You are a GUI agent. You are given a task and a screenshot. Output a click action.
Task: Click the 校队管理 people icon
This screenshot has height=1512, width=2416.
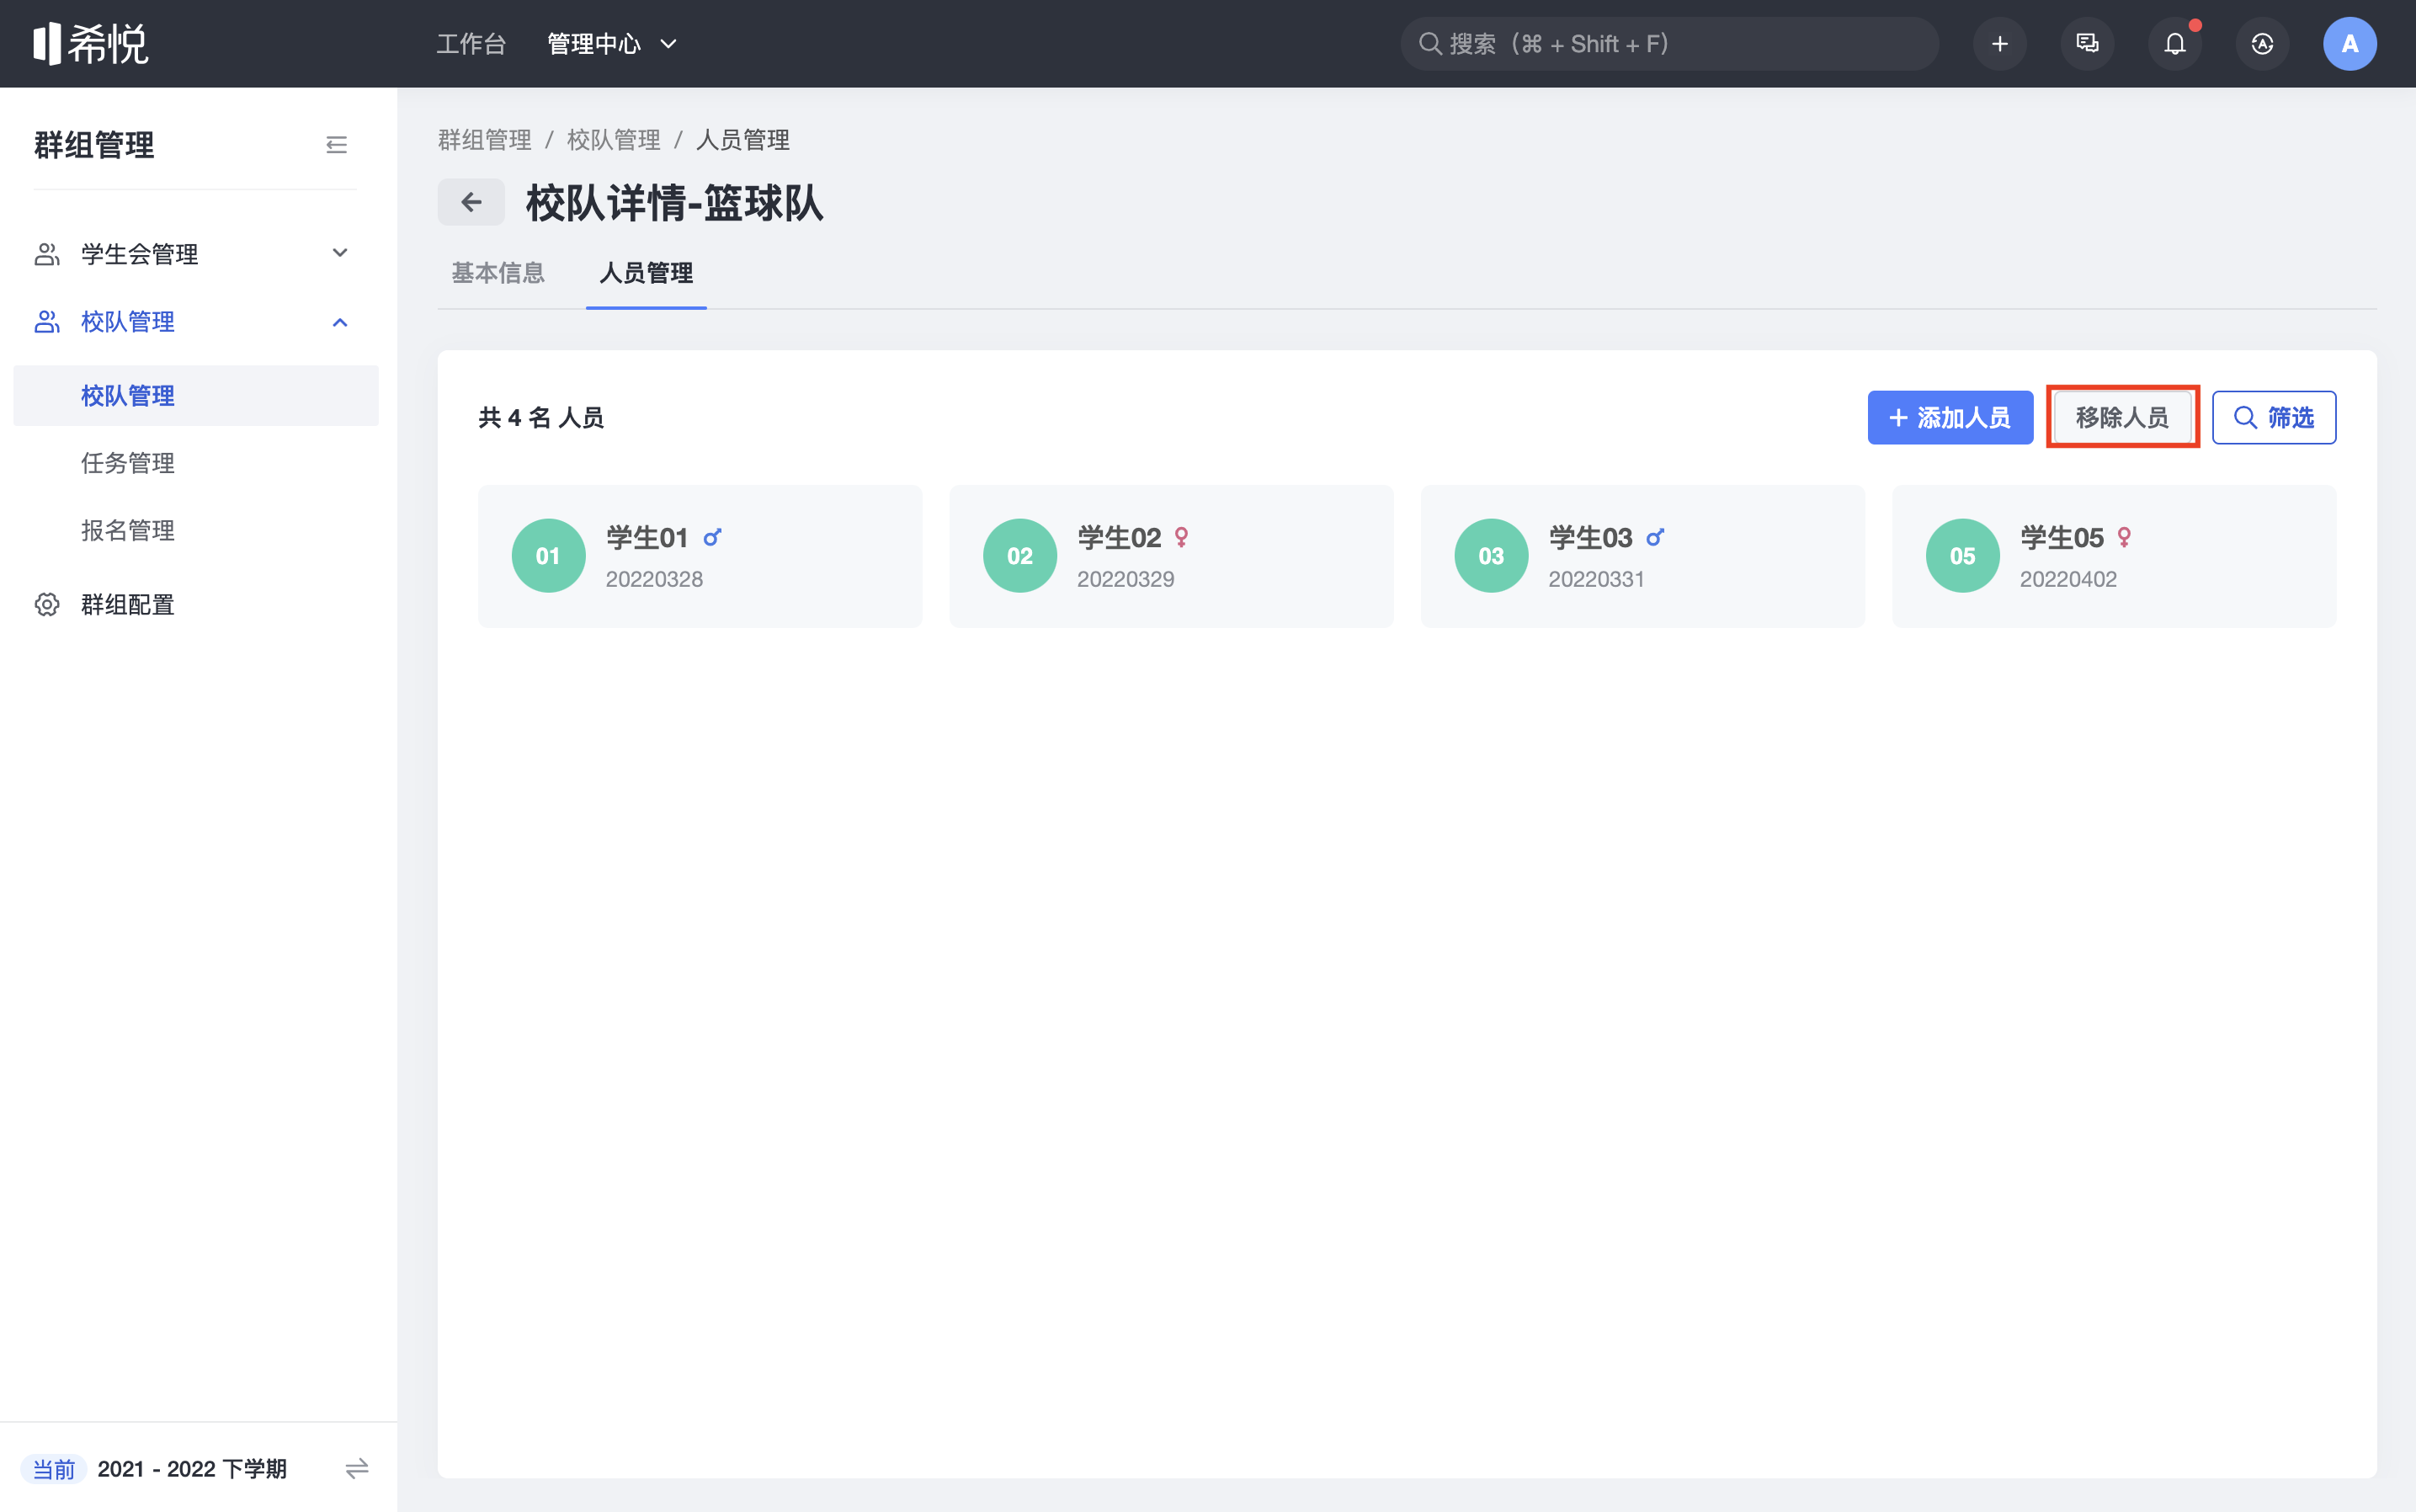(x=47, y=322)
